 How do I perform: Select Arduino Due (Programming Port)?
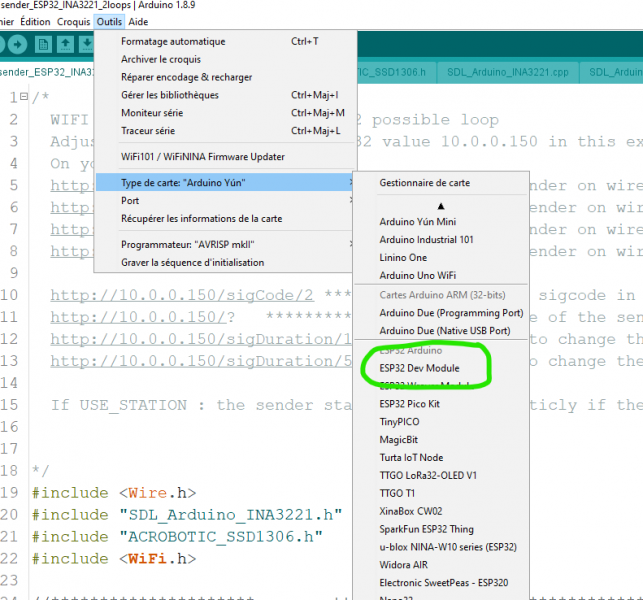pyautogui.click(x=441, y=313)
